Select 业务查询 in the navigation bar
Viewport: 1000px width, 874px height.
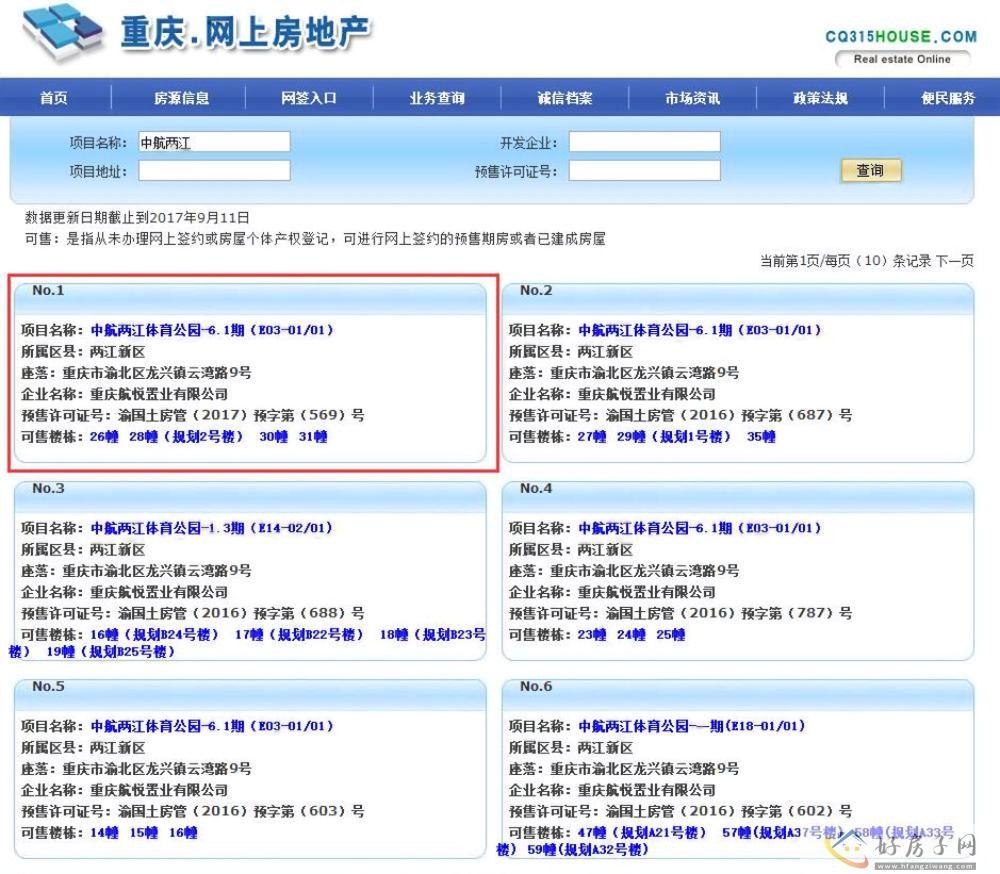tap(437, 98)
